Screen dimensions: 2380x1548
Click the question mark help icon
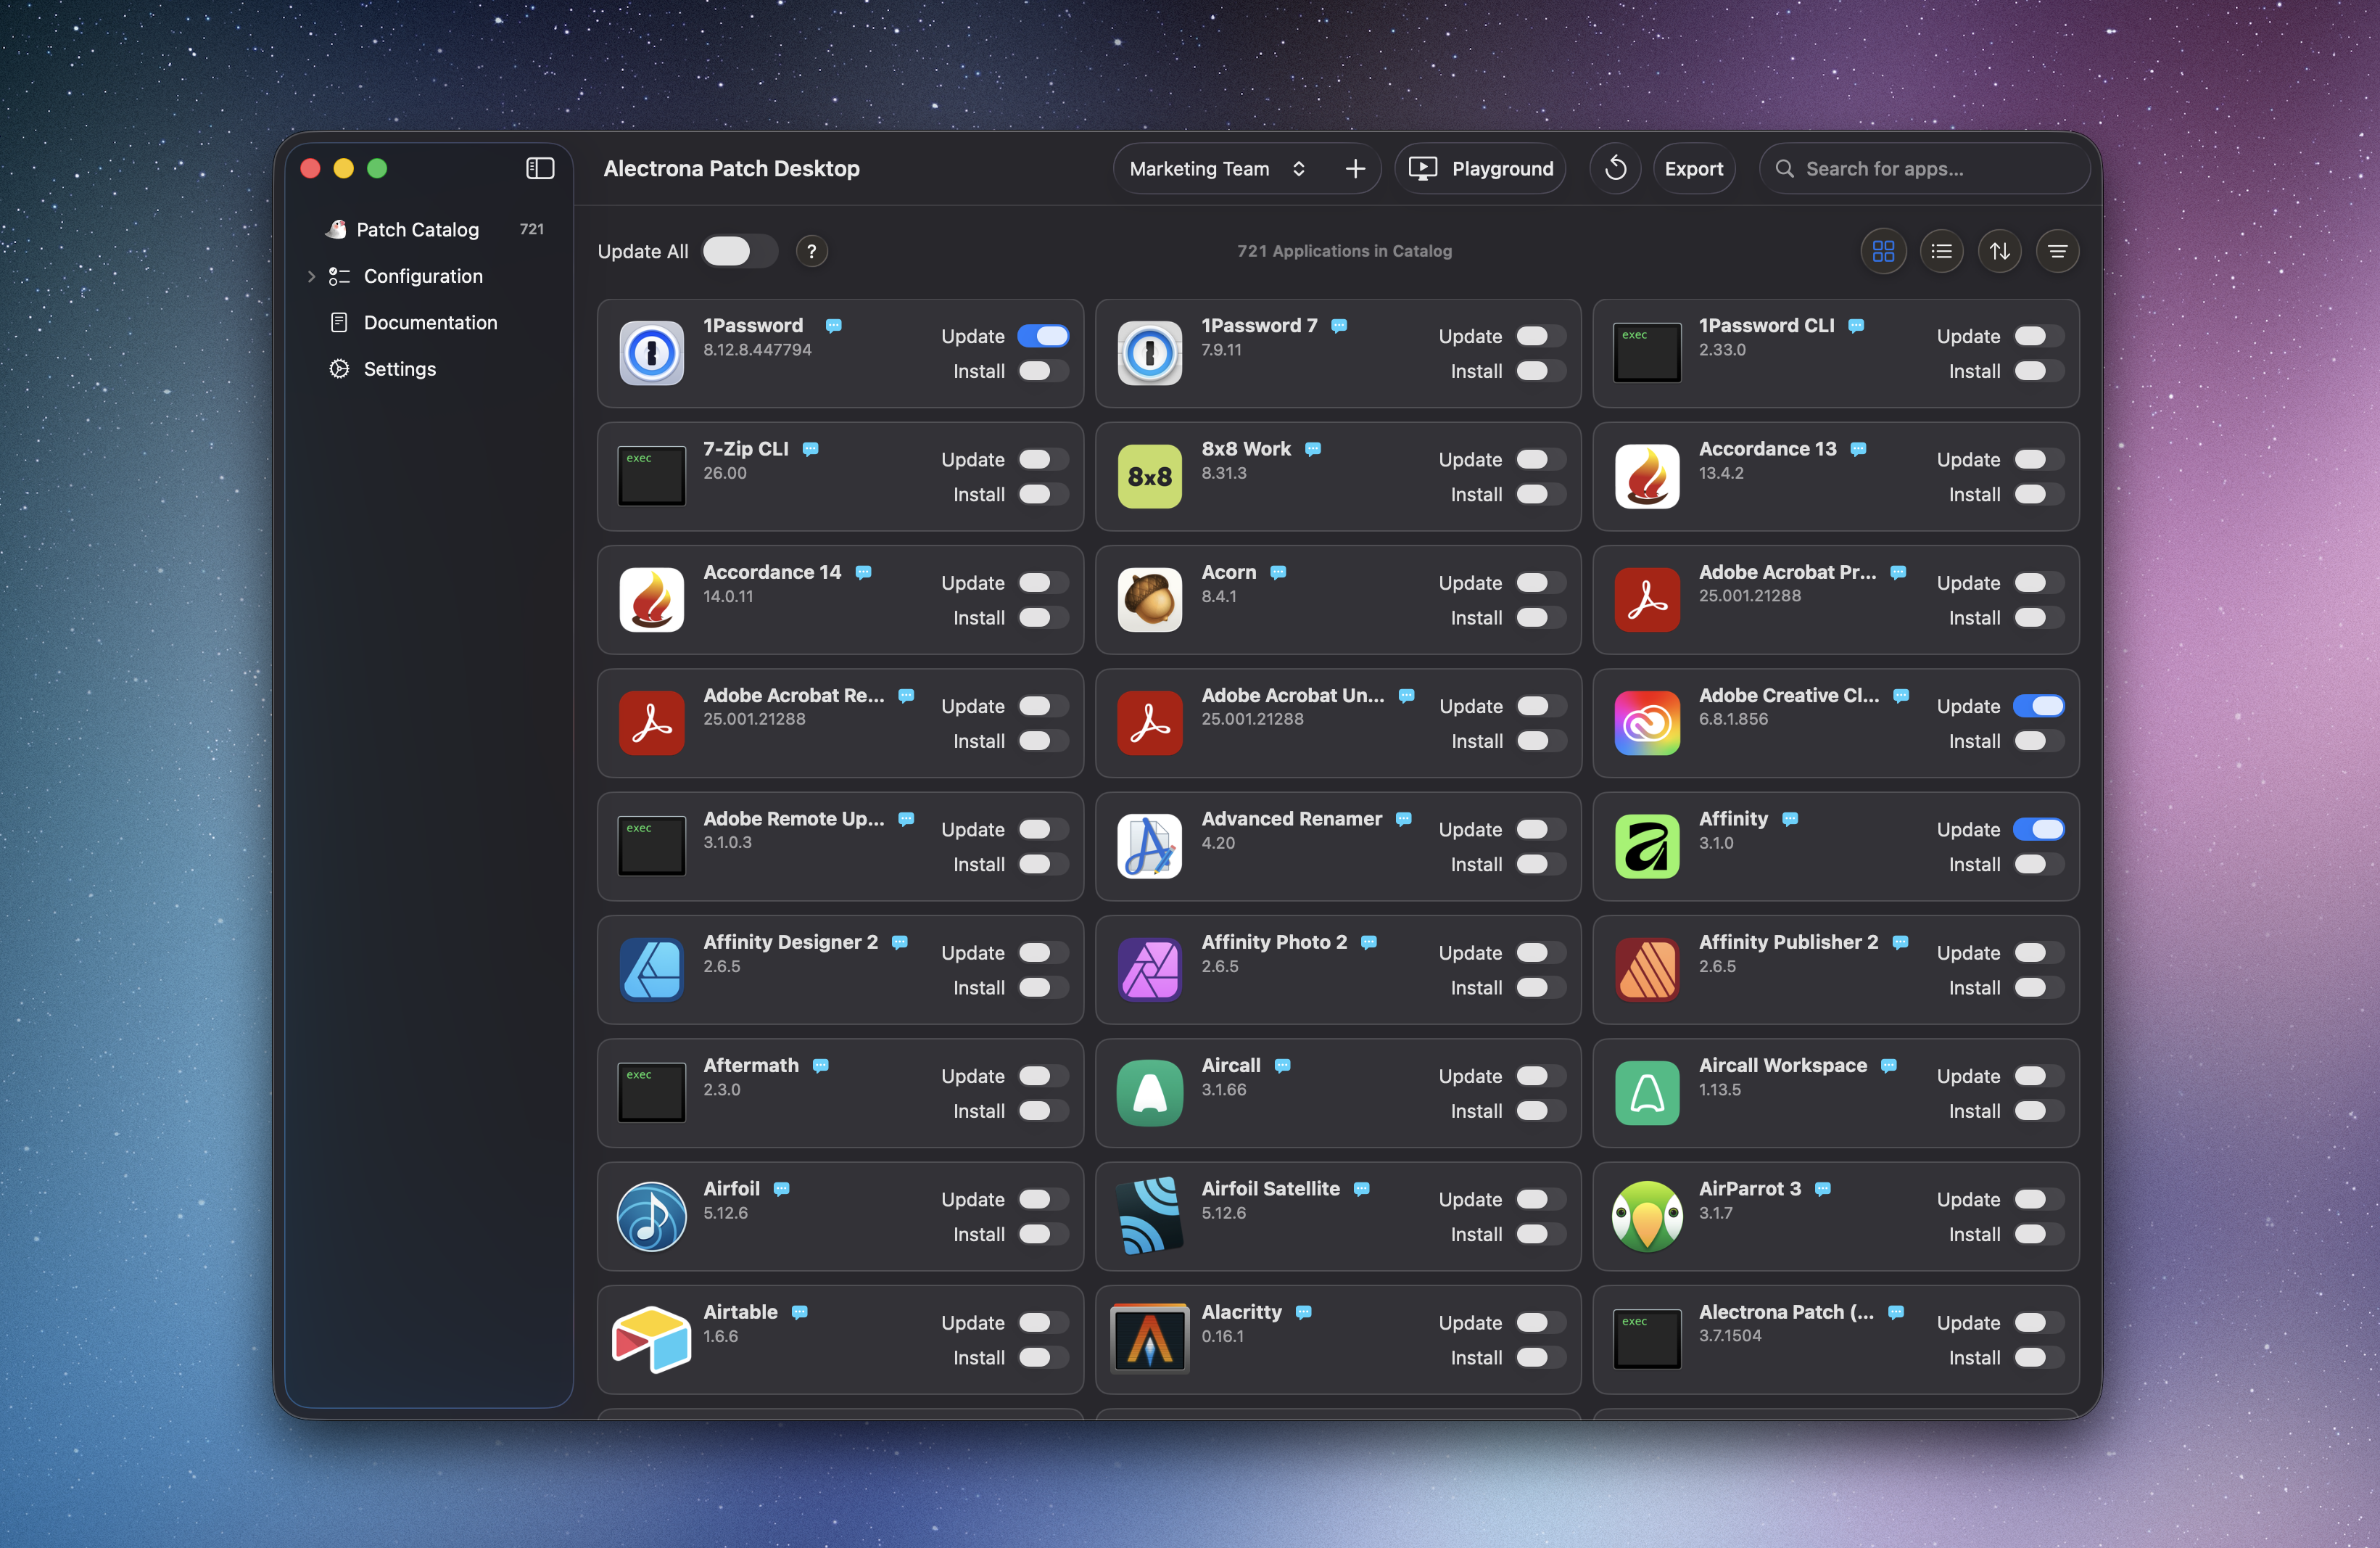click(811, 251)
